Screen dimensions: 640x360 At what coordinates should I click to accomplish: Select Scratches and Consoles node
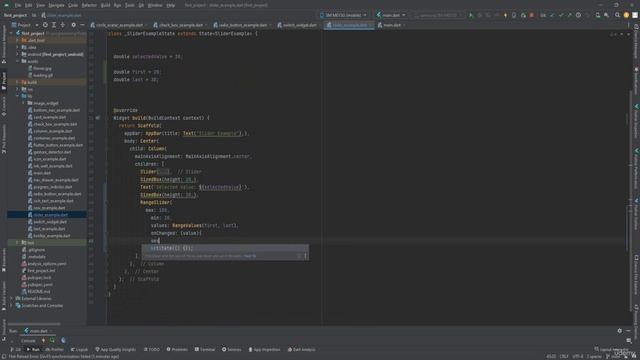(42, 305)
